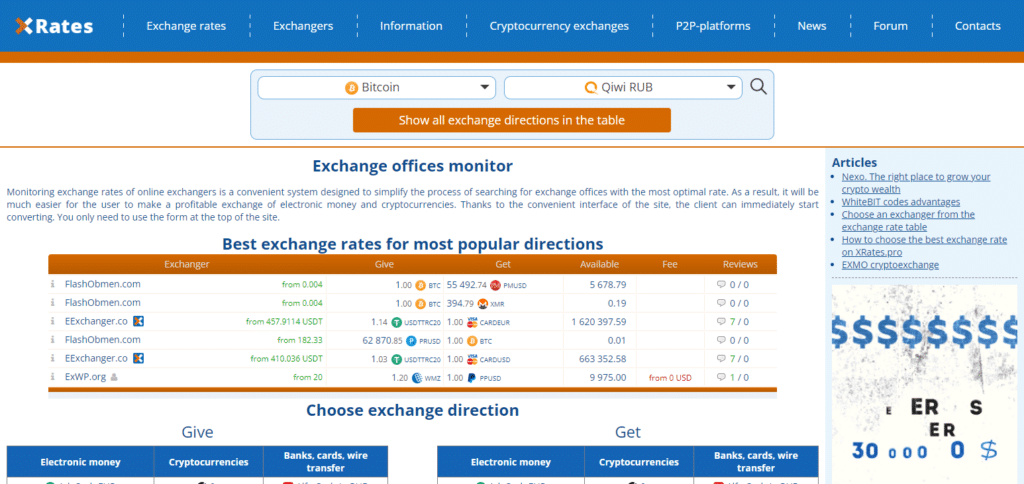Click the XRates logo
Screen dimensions: 1024x484
54,26
